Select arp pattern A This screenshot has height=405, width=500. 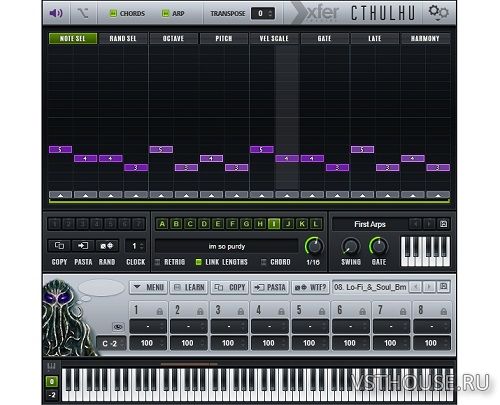[162, 224]
